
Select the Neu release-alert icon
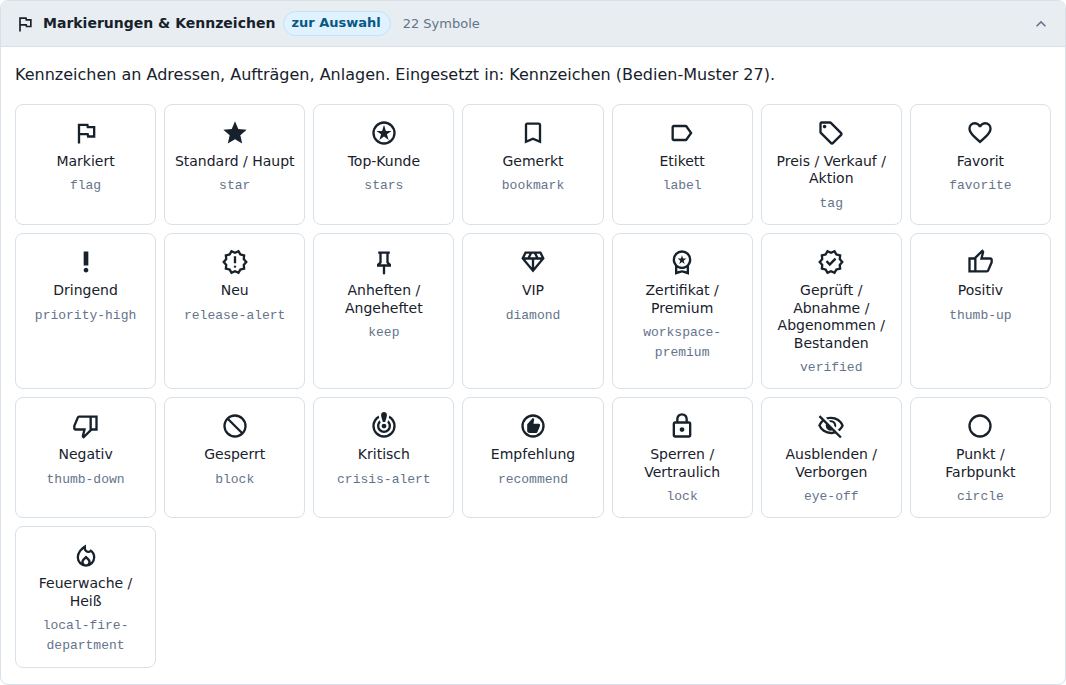coord(235,262)
